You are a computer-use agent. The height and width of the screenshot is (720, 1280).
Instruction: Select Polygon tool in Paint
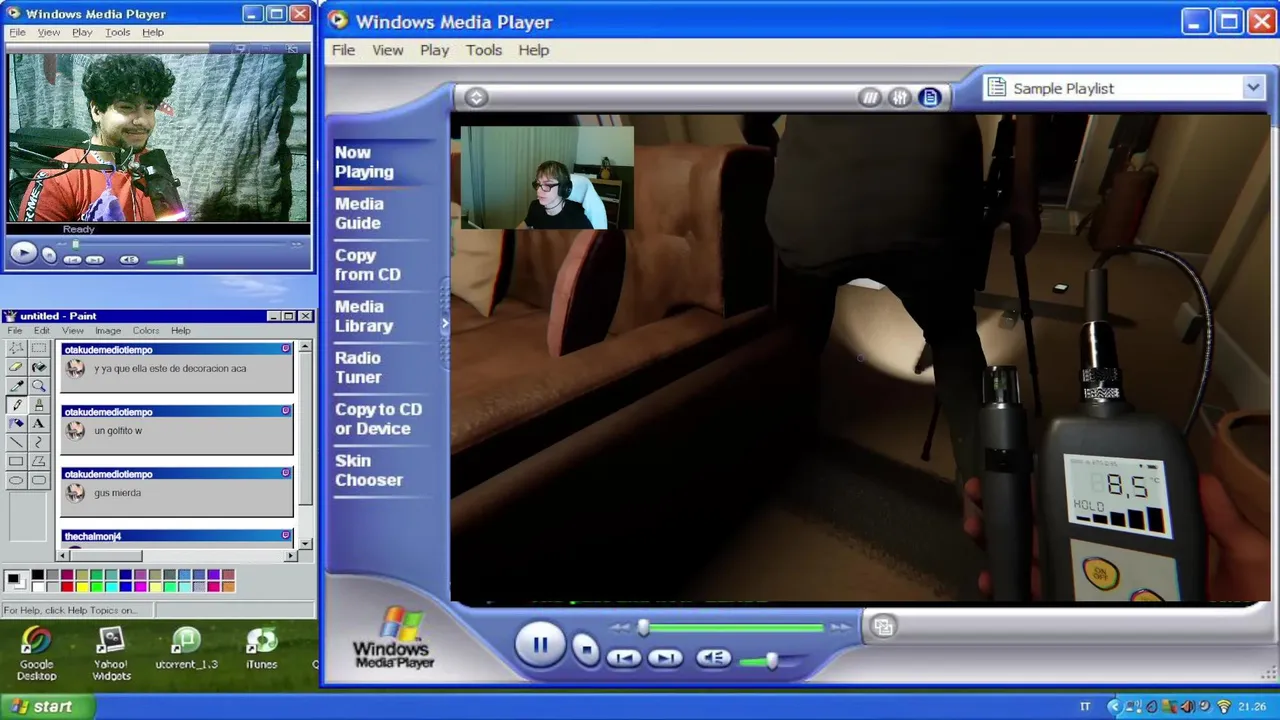coord(38,462)
